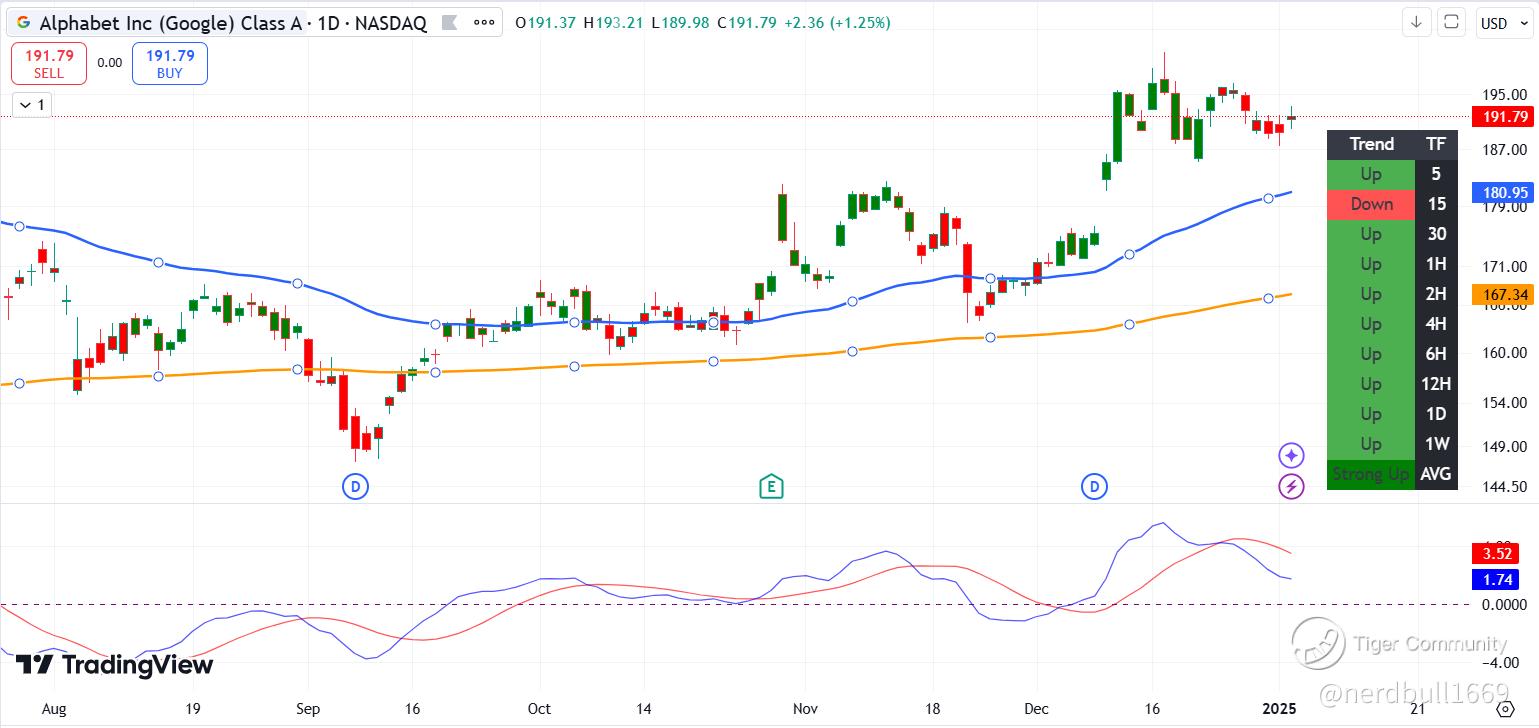This screenshot has width=1539, height=728.
Task: Click the red 191.79 current price label
Action: pos(1505,117)
